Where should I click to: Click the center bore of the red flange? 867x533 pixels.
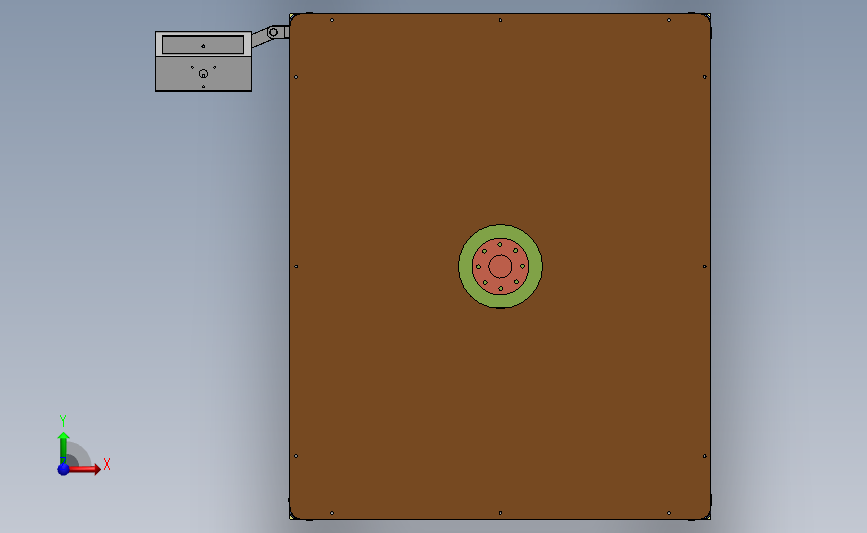(x=500, y=266)
